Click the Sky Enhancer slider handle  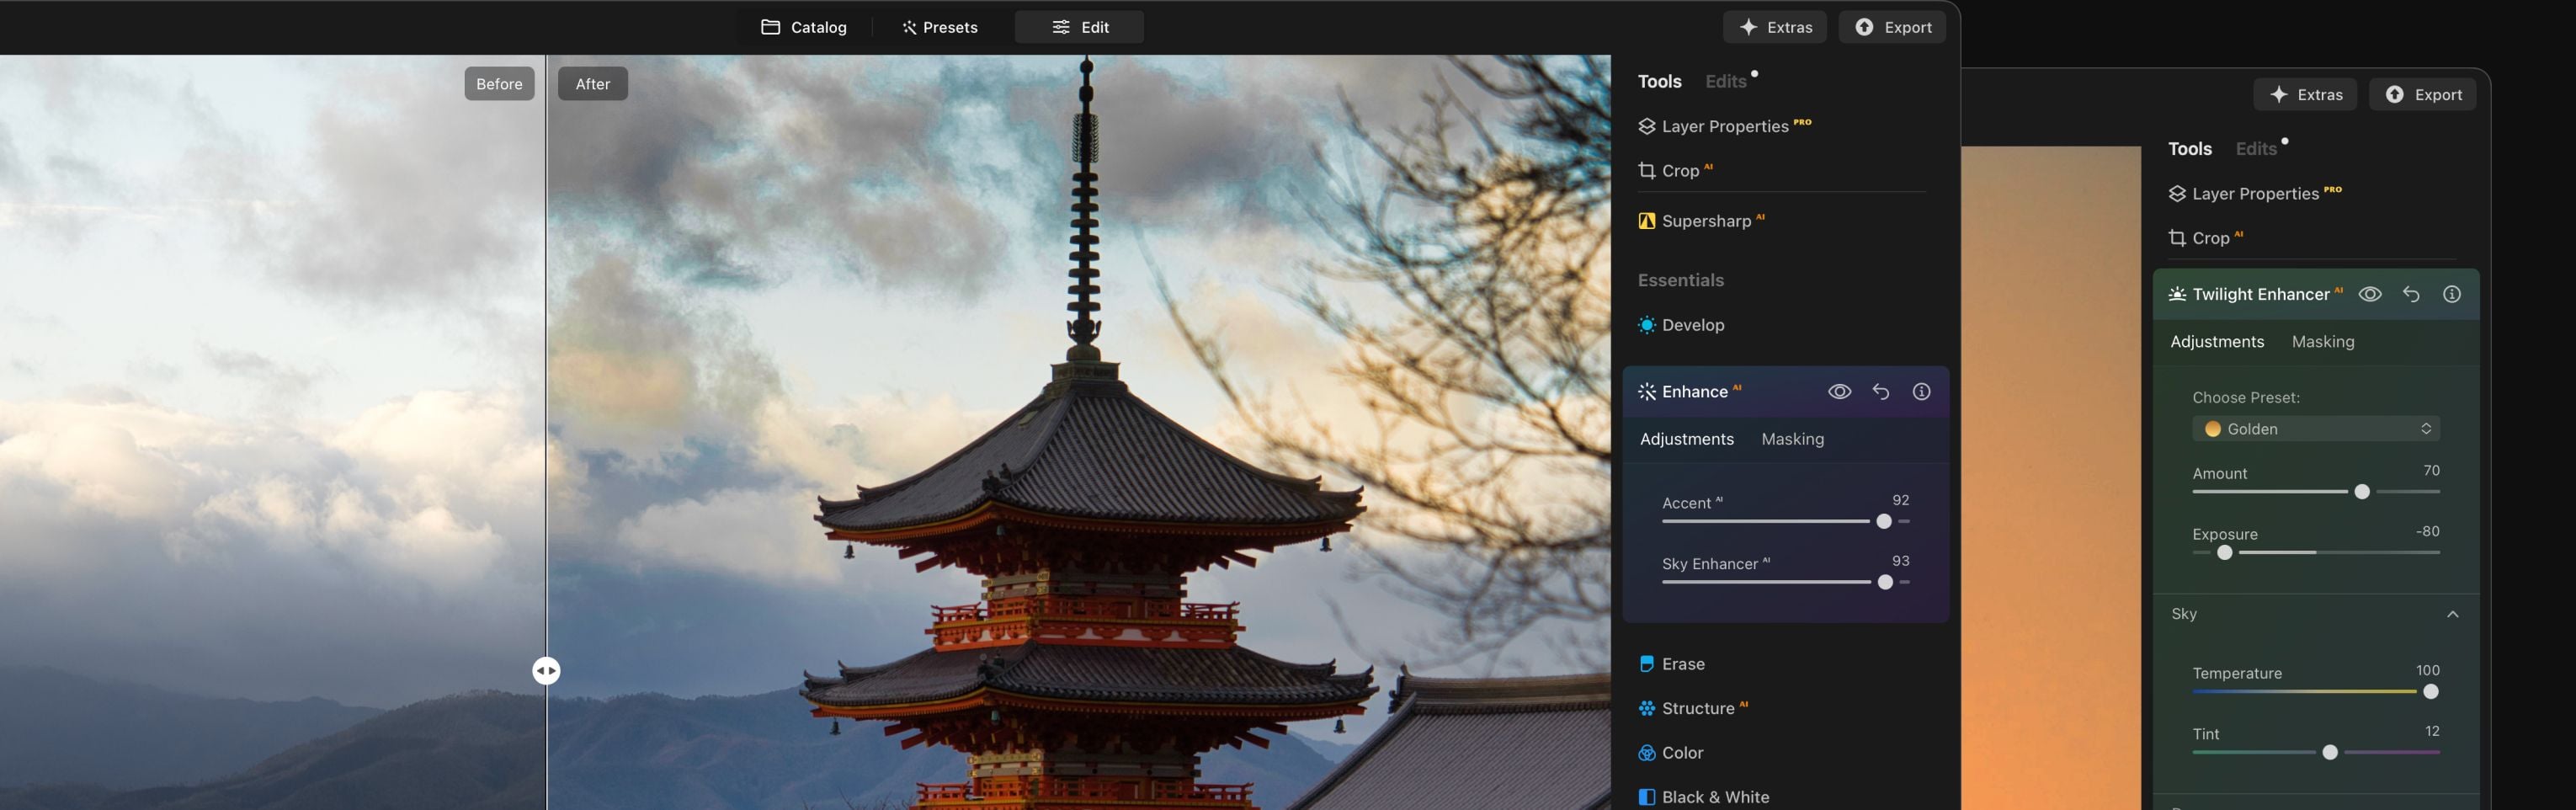click(x=1885, y=582)
